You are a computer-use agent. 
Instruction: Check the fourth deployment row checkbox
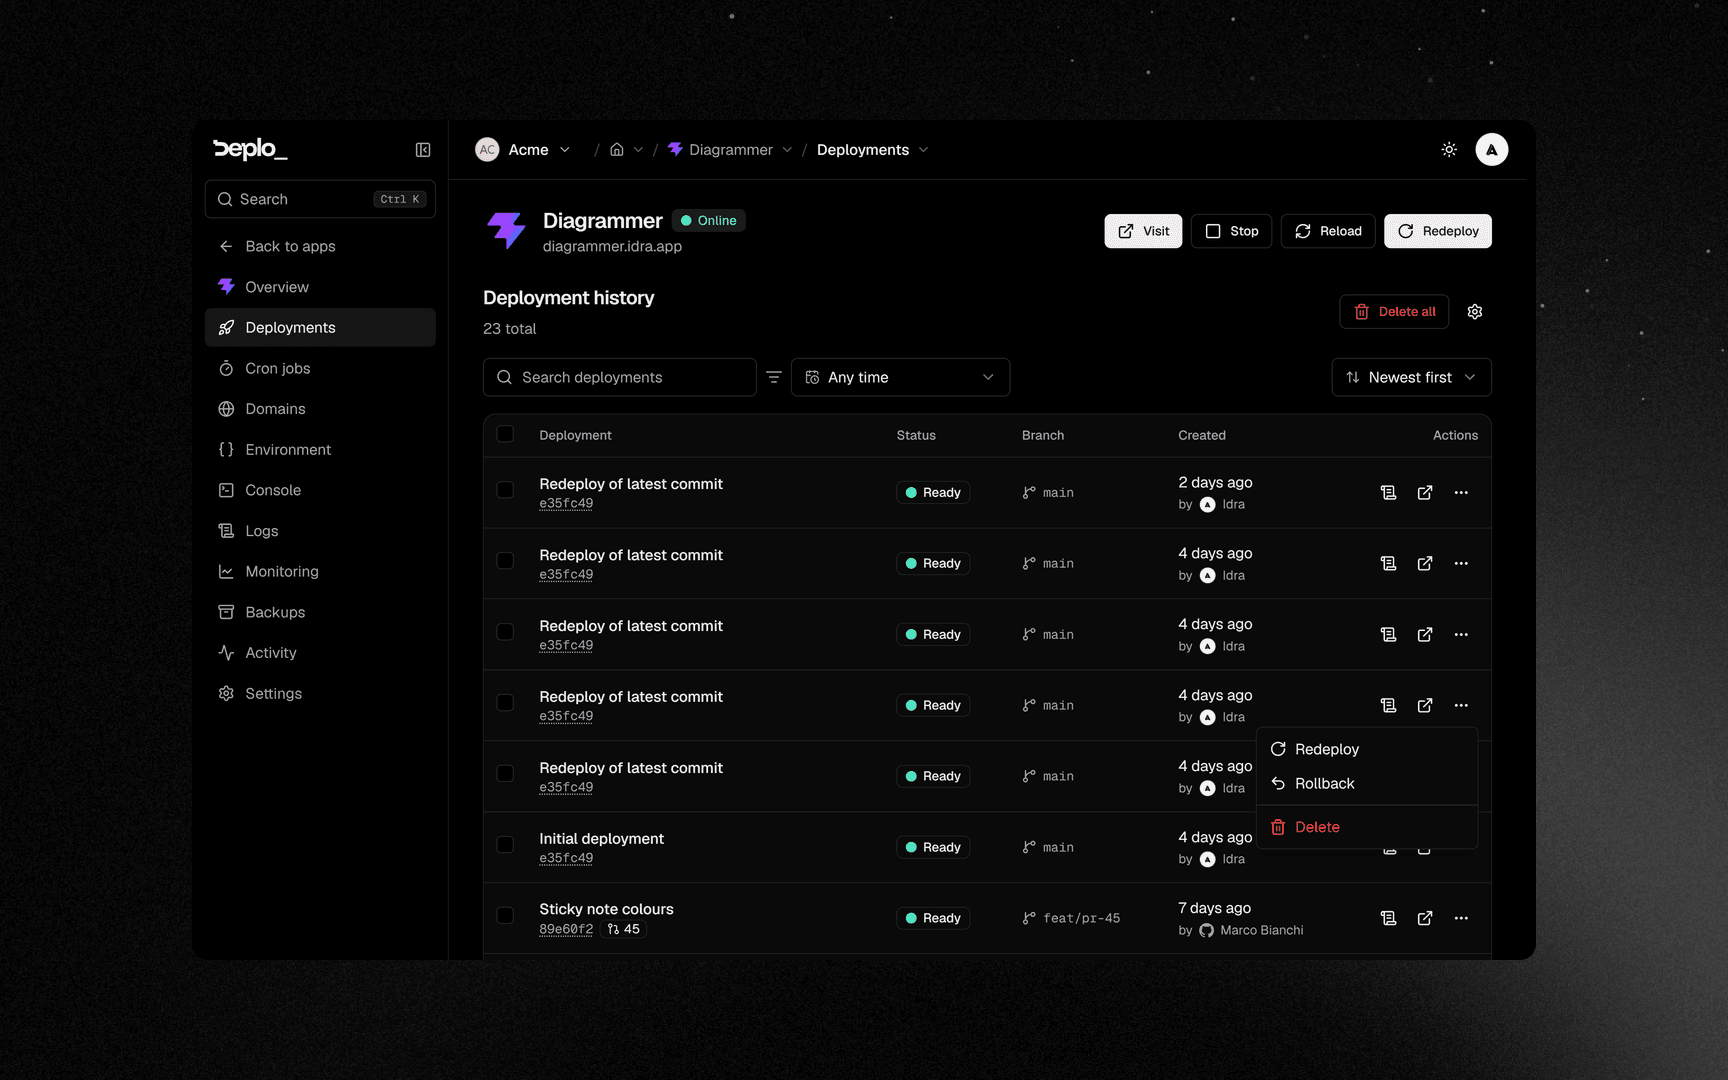[505, 703]
